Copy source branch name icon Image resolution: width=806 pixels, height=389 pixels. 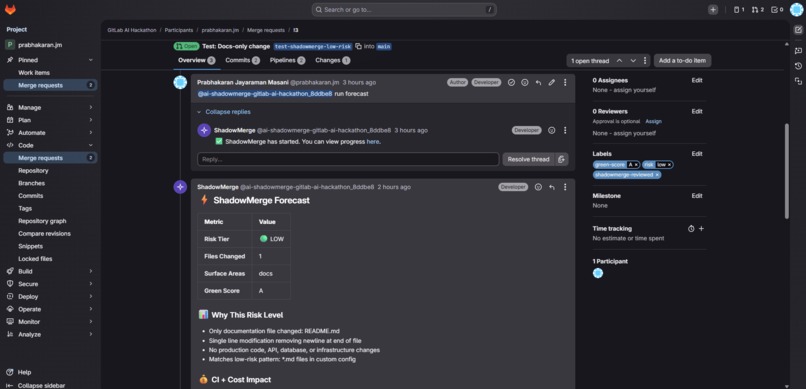tap(358, 46)
